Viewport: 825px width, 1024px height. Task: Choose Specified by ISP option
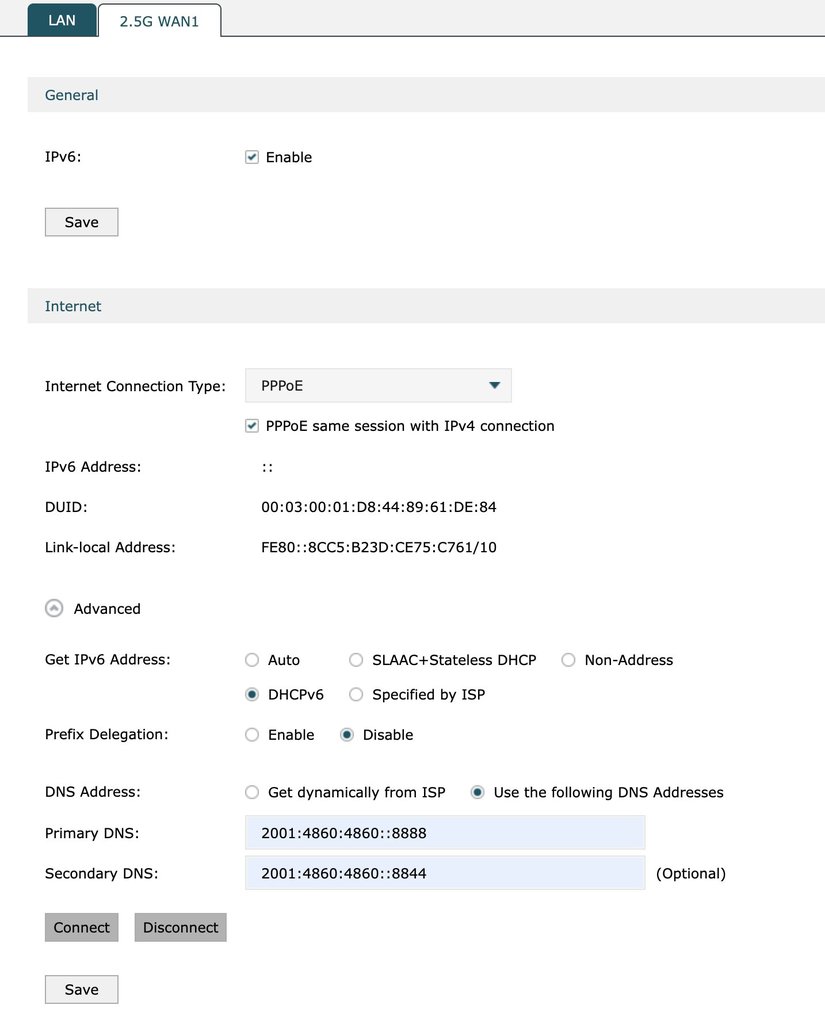pyautogui.click(x=356, y=694)
